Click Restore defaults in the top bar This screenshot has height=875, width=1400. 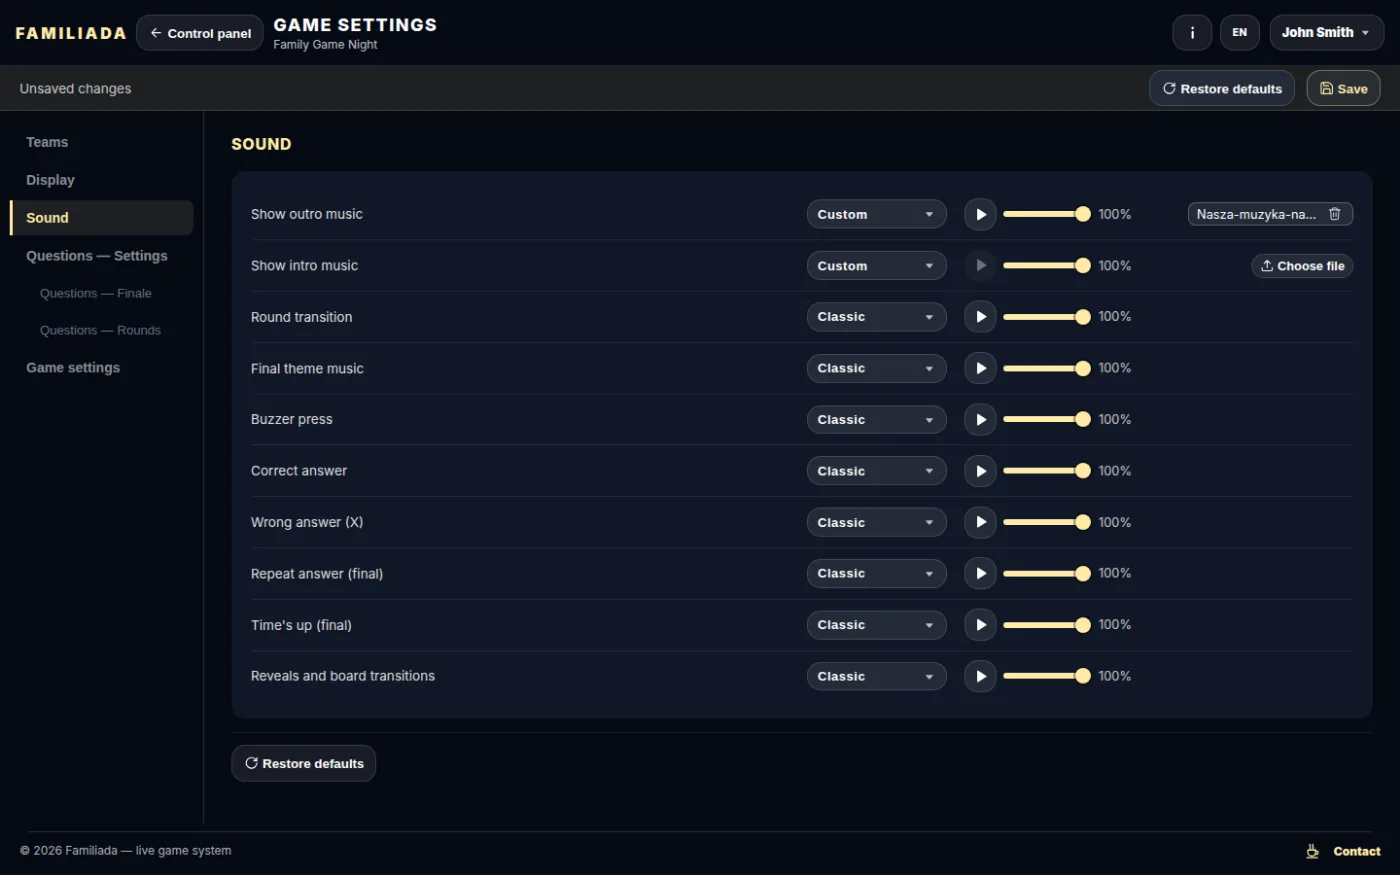pos(1221,89)
